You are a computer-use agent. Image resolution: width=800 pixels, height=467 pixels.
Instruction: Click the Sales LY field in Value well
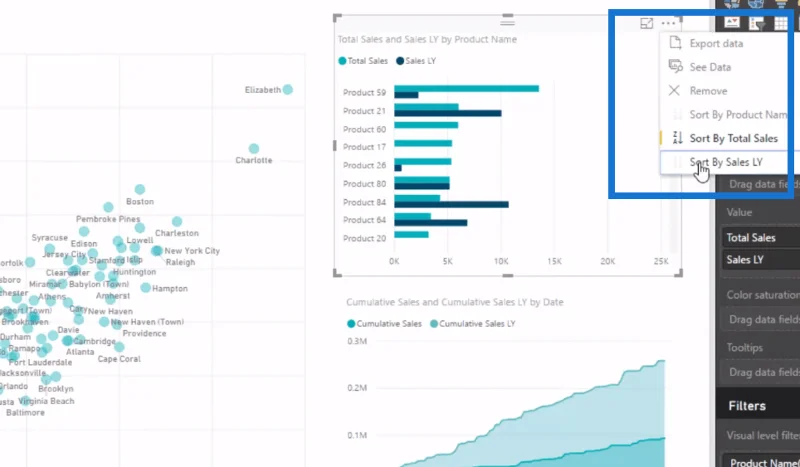[761, 260]
